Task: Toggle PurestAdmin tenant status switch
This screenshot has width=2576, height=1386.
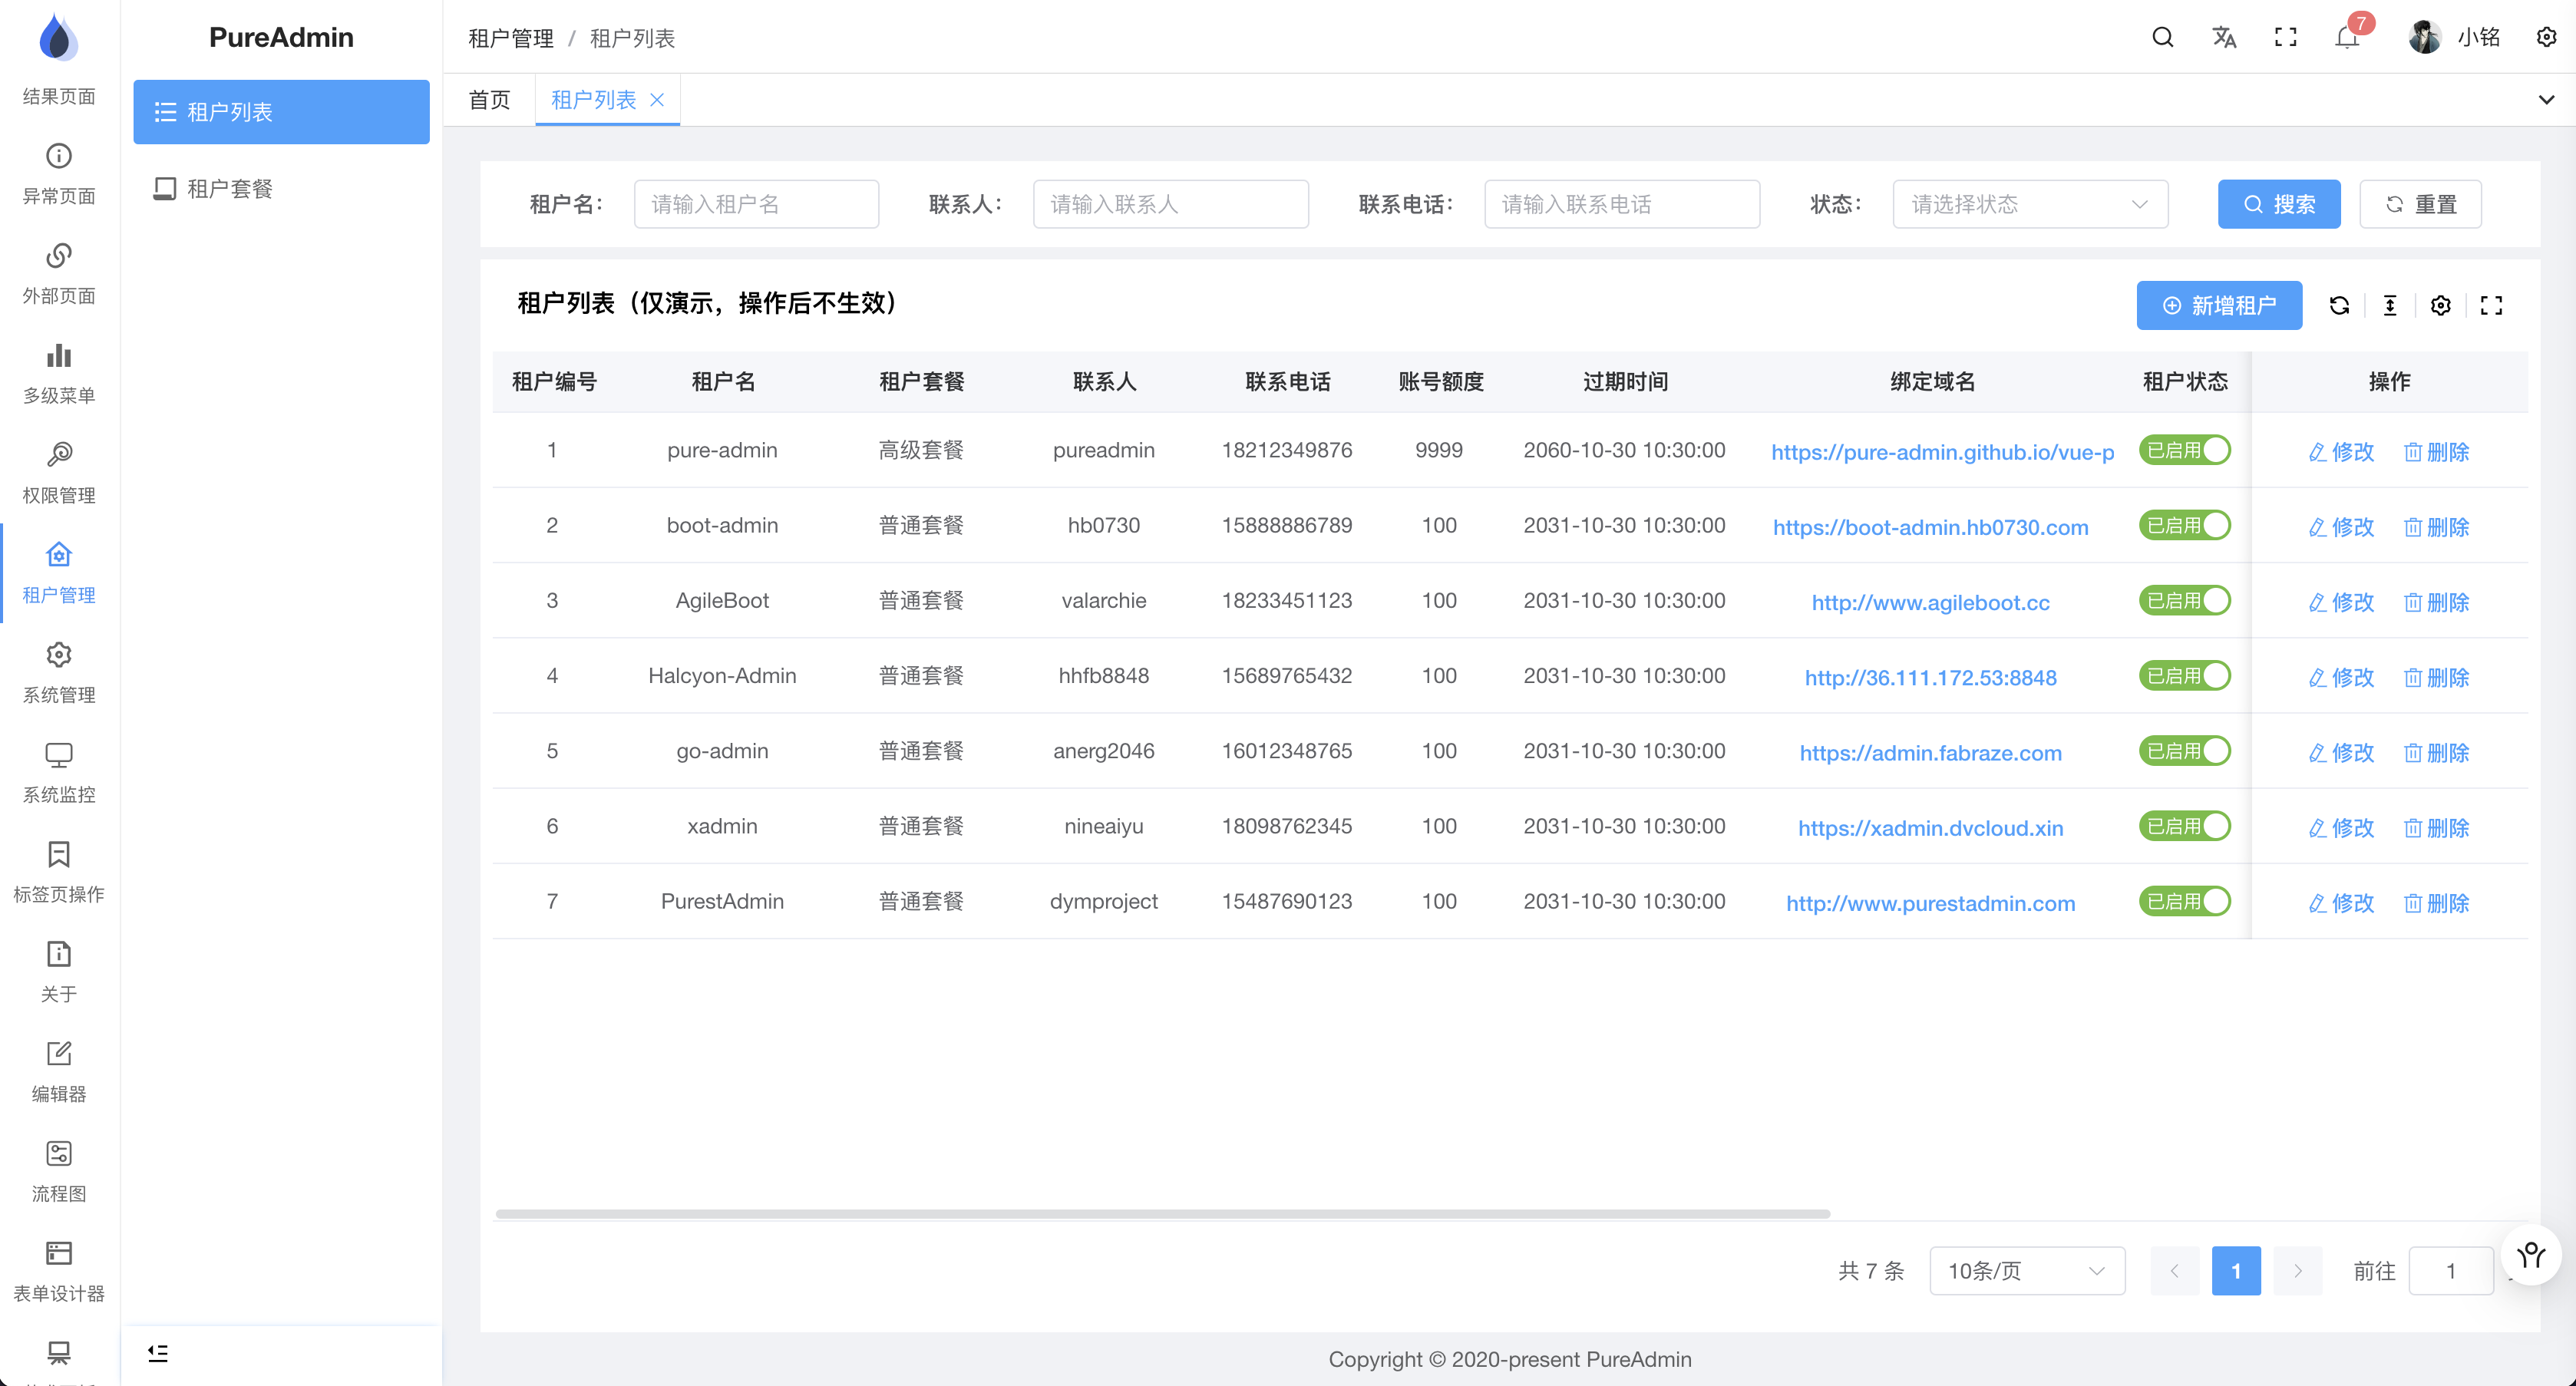Action: tap(2185, 901)
